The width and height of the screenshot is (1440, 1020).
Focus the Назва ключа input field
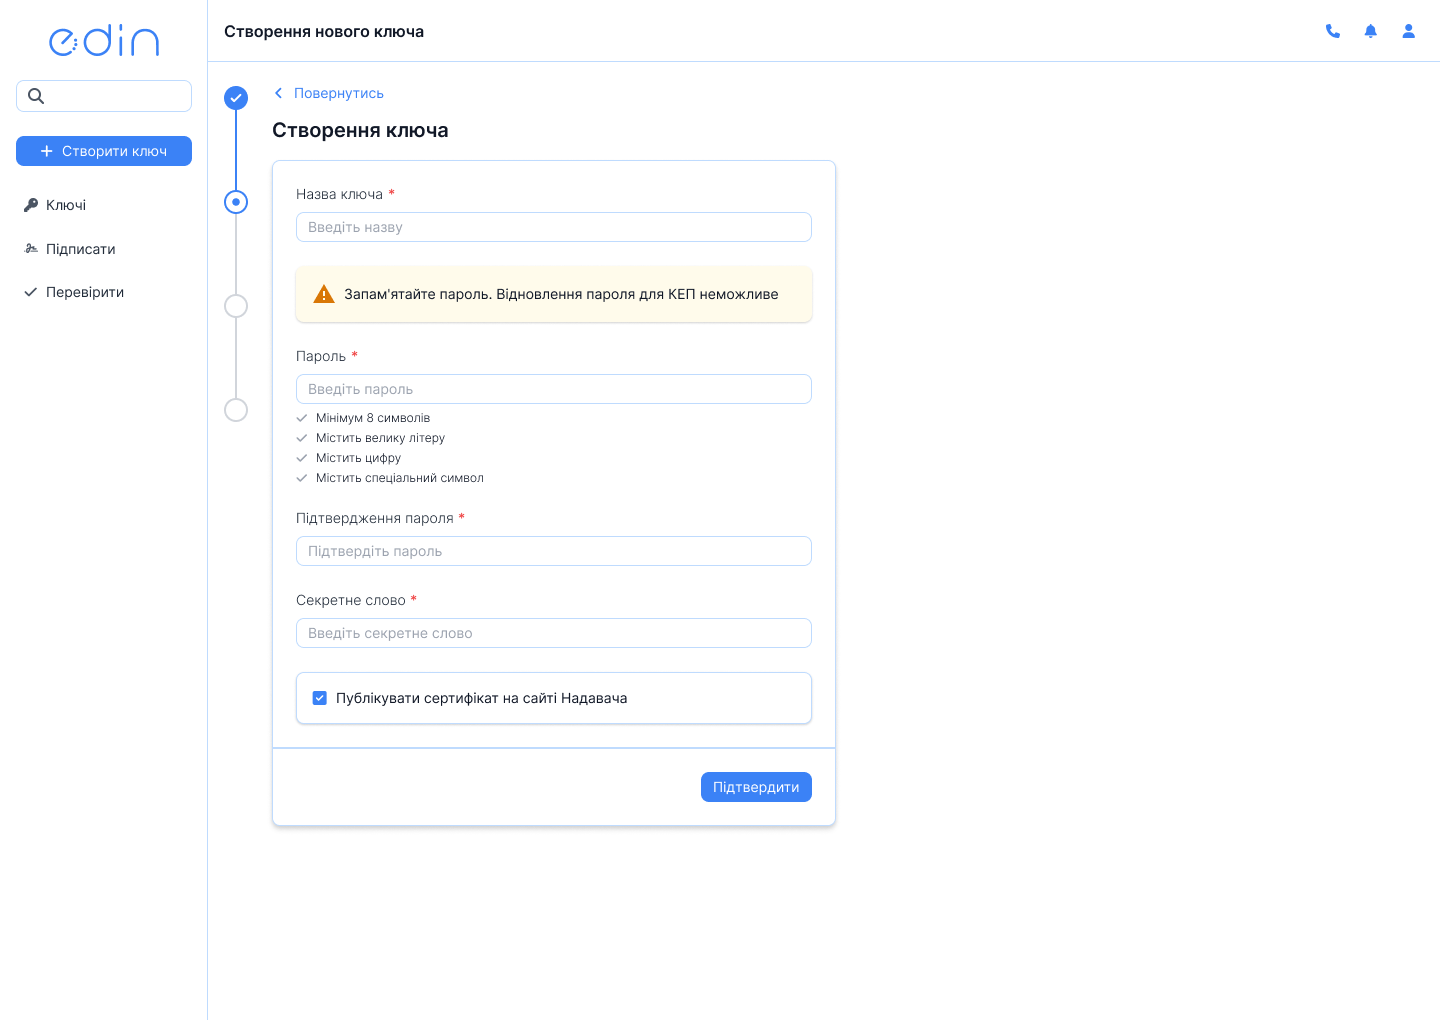tap(553, 227)
